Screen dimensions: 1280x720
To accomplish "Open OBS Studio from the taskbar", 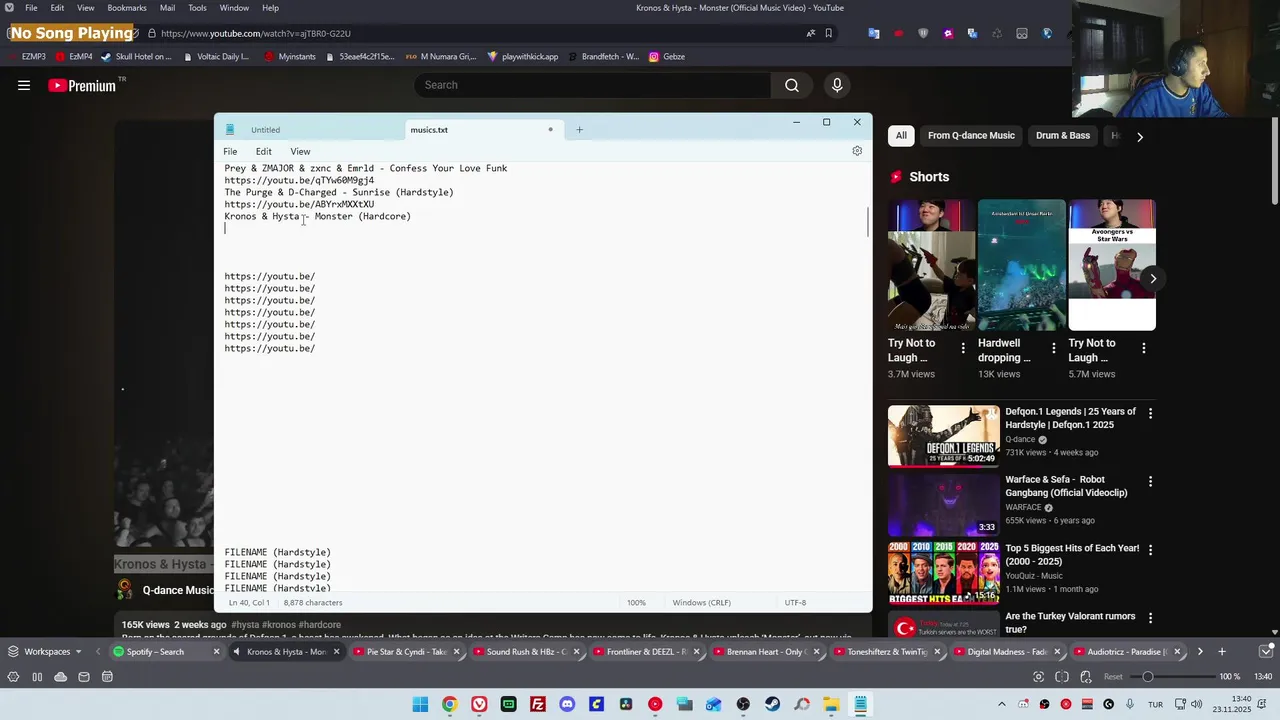I will point(743,704).
